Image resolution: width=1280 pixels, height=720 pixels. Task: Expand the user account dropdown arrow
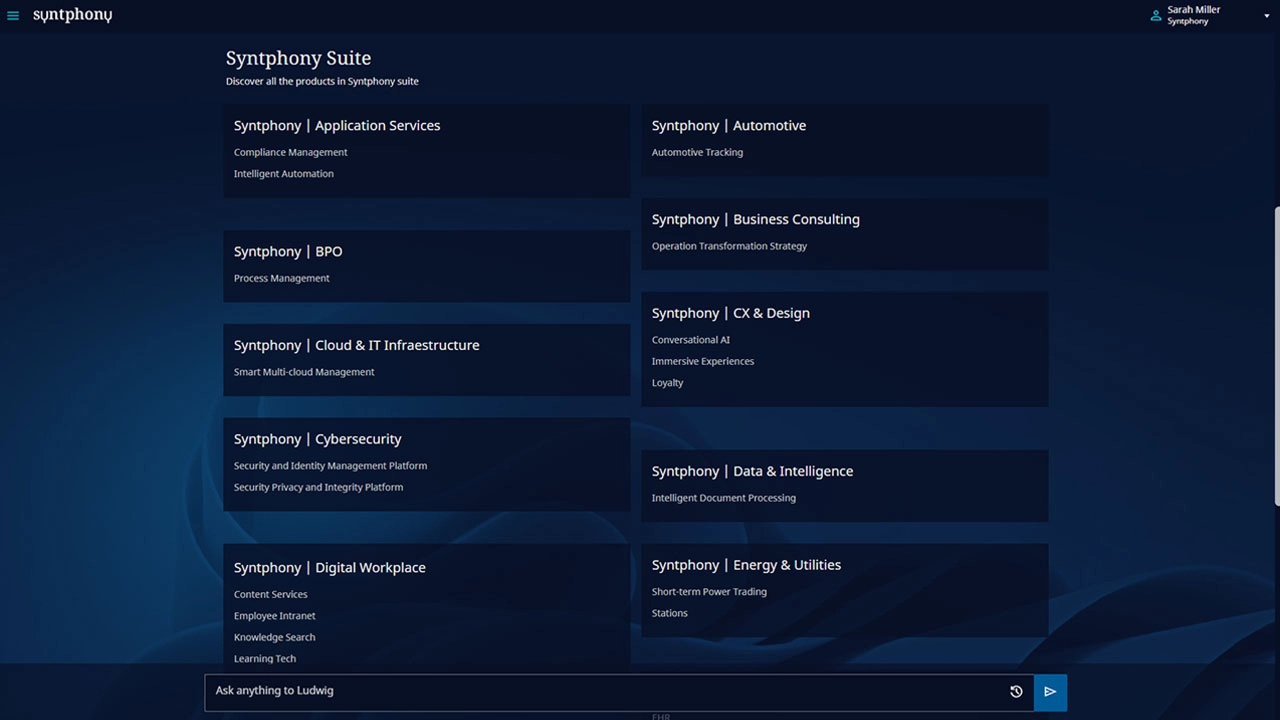click(1266, 16)
